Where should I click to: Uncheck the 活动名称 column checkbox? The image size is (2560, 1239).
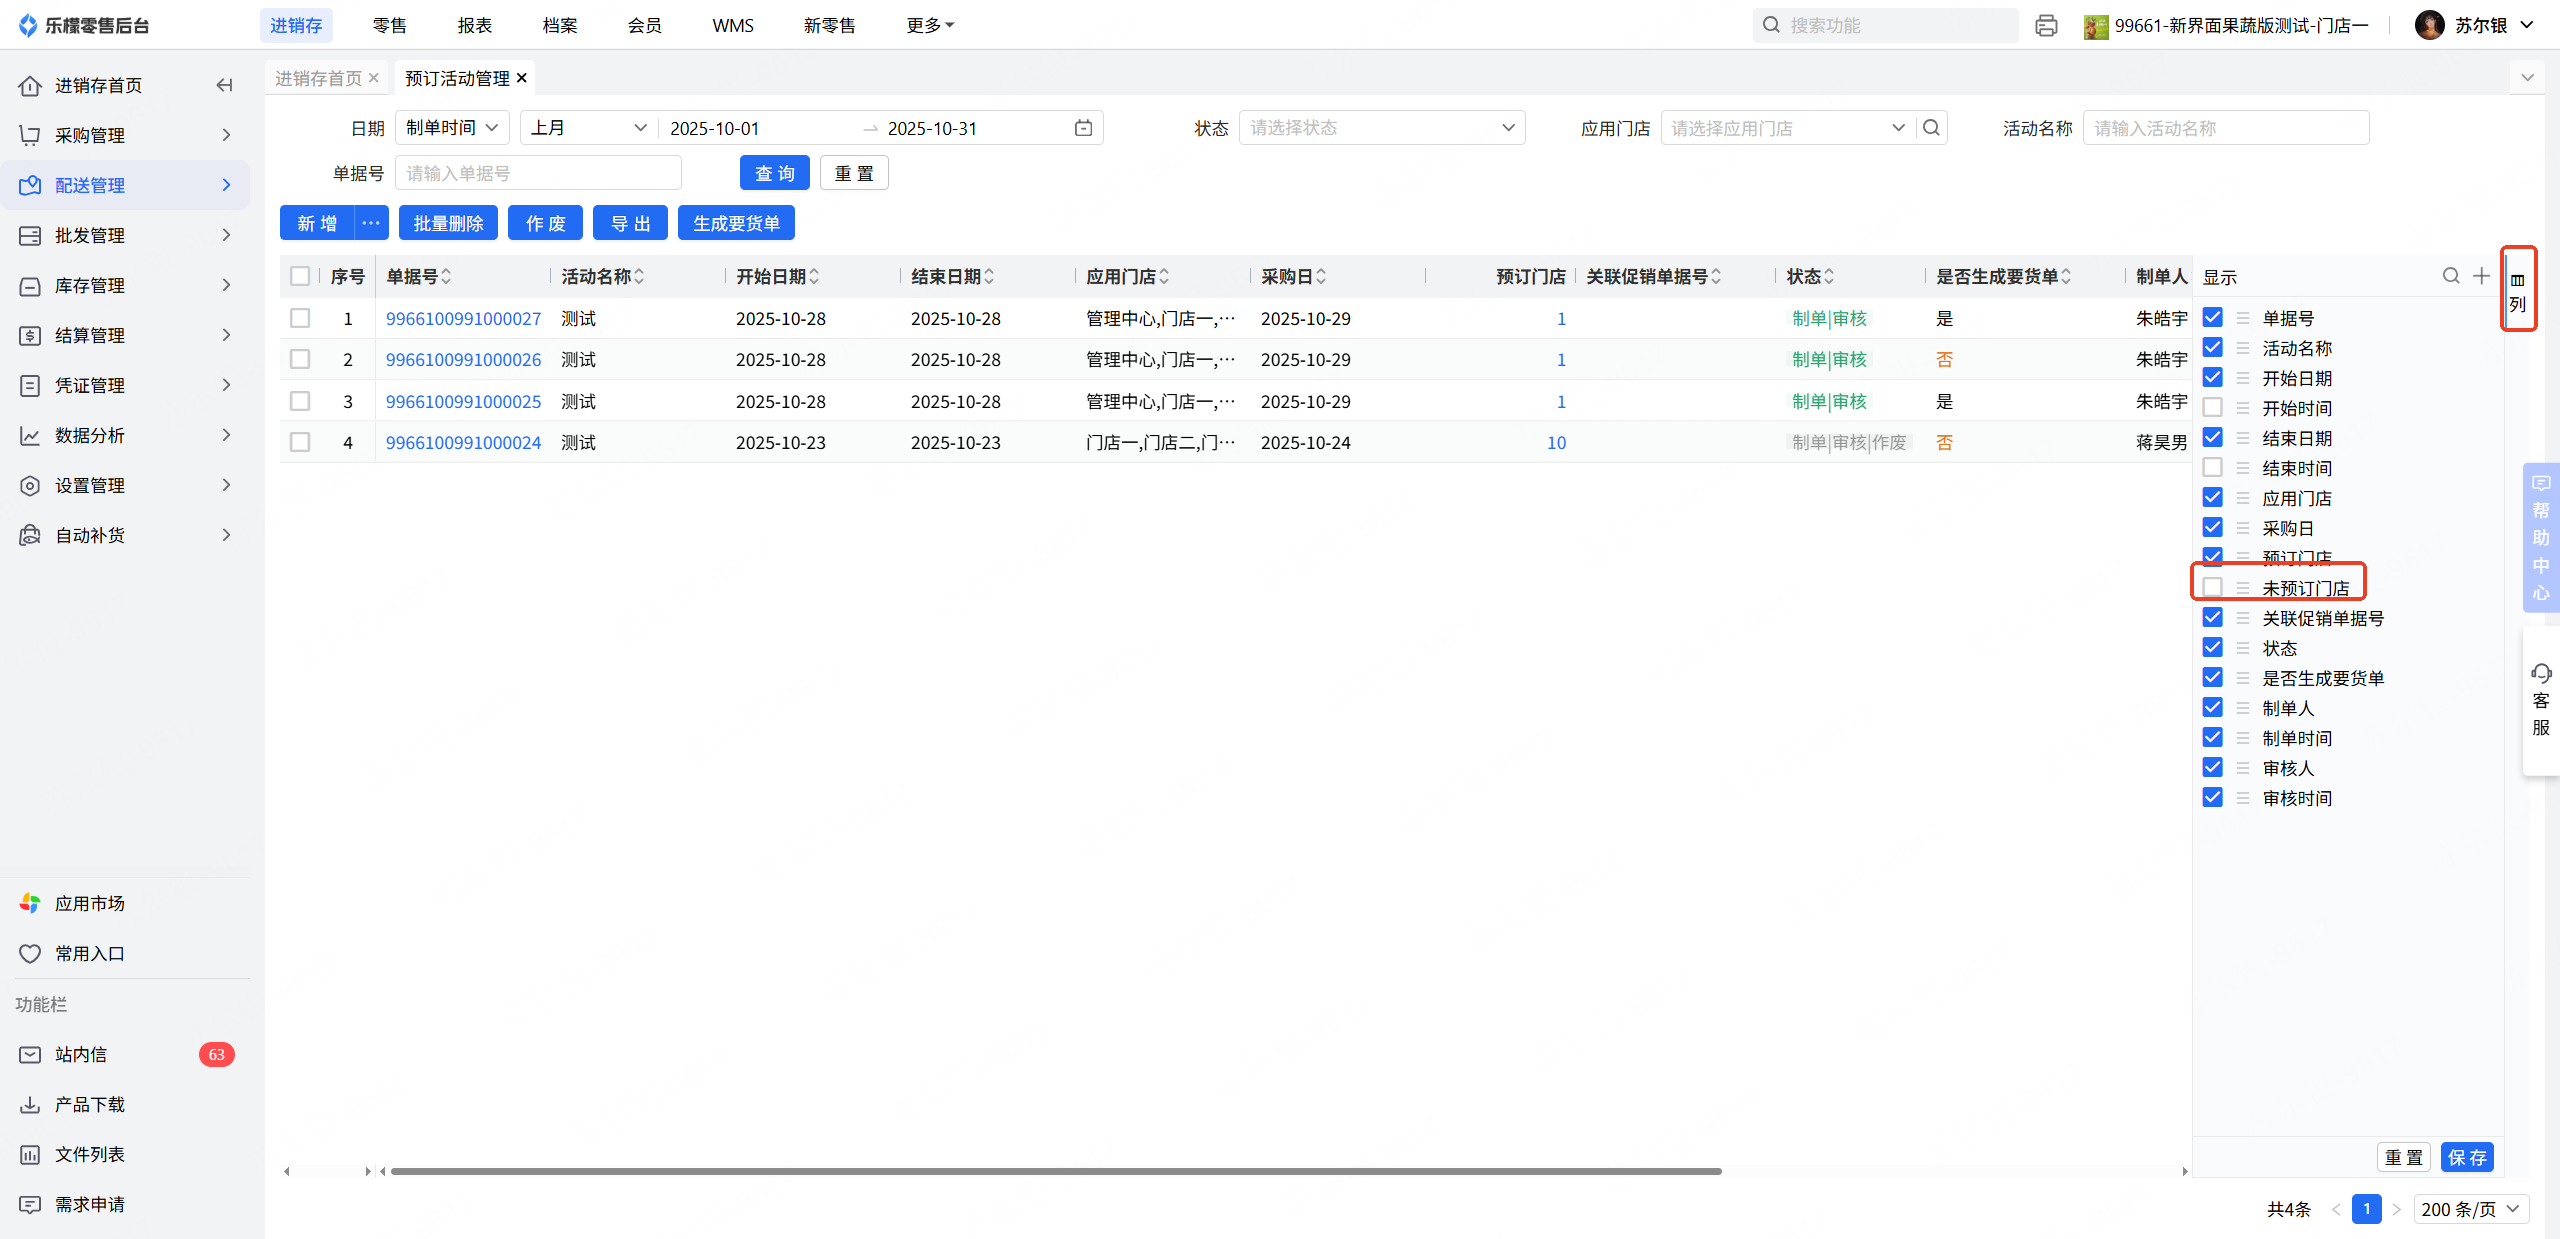(x=2212, y=348)
